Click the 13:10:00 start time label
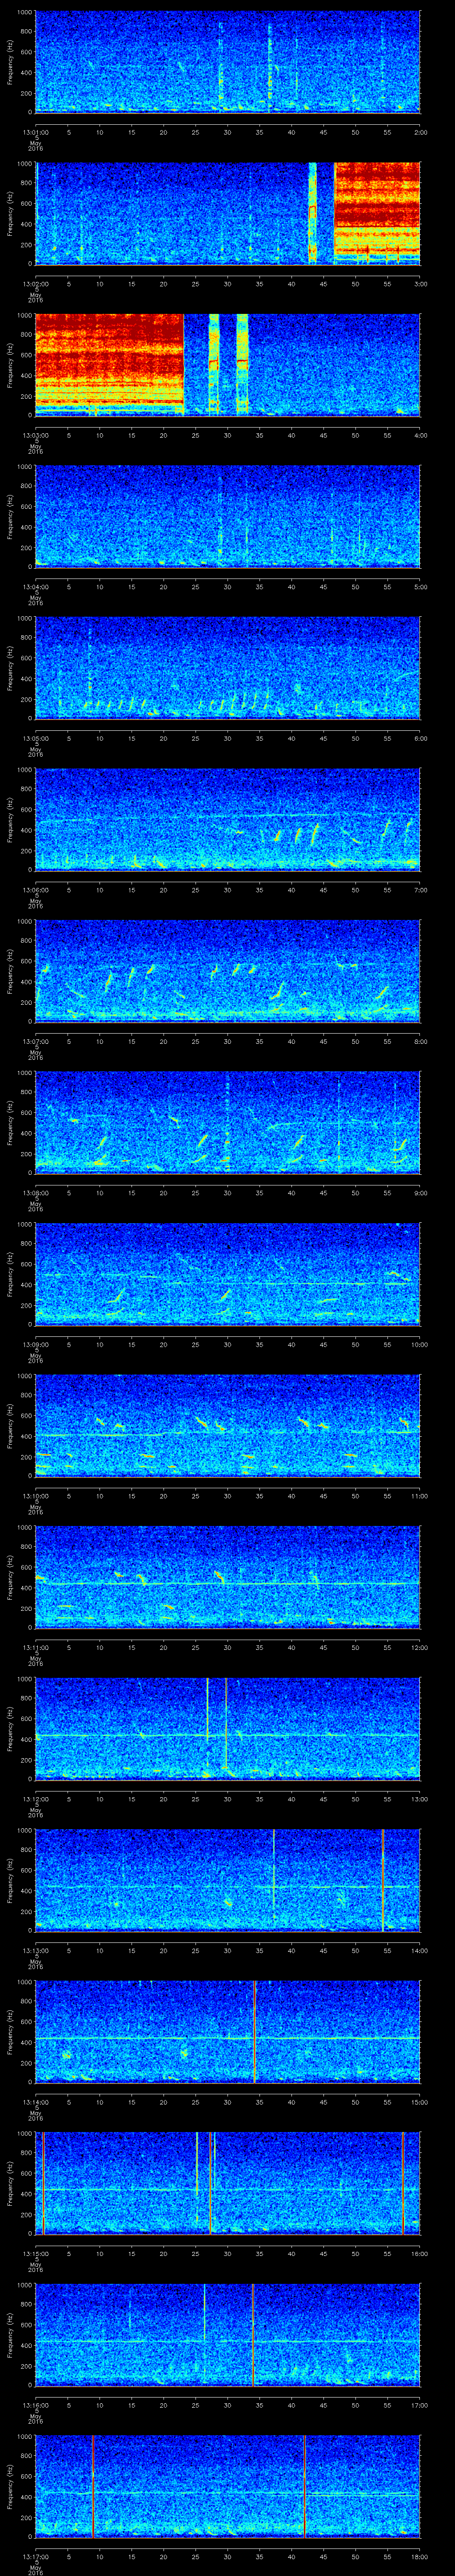Screen dimensions: 455x2576 (35, 1495)
